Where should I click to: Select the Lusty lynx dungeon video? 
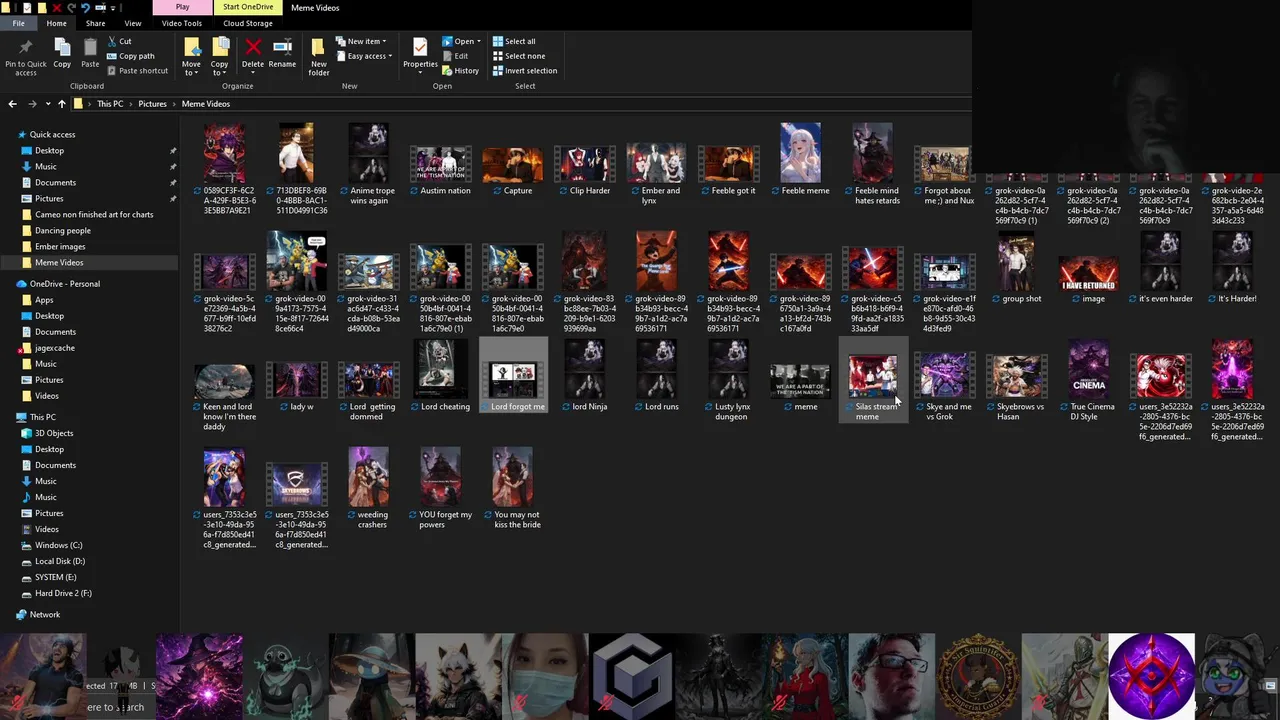(x=729, y=382)
